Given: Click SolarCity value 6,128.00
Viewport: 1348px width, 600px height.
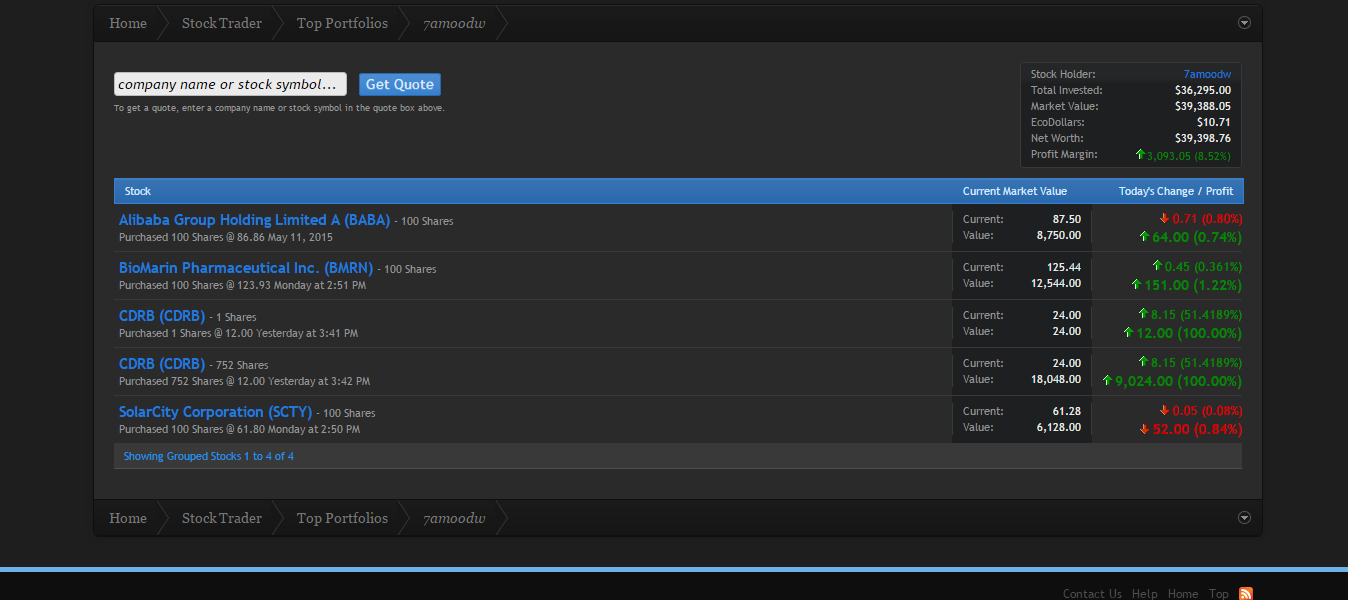Looking at the screenshot, I should (x=1058, y=427).
